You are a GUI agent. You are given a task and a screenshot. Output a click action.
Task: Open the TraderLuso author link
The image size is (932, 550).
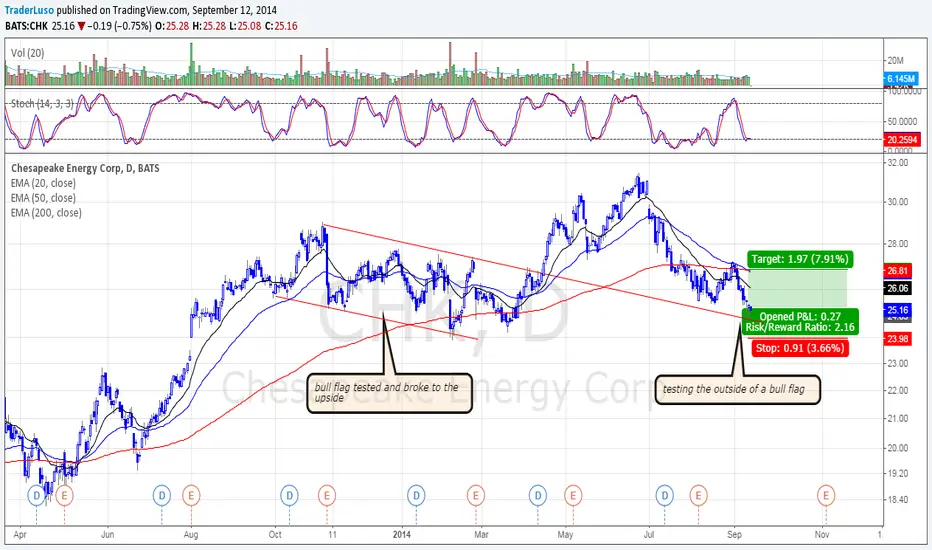tap(29, 10)
